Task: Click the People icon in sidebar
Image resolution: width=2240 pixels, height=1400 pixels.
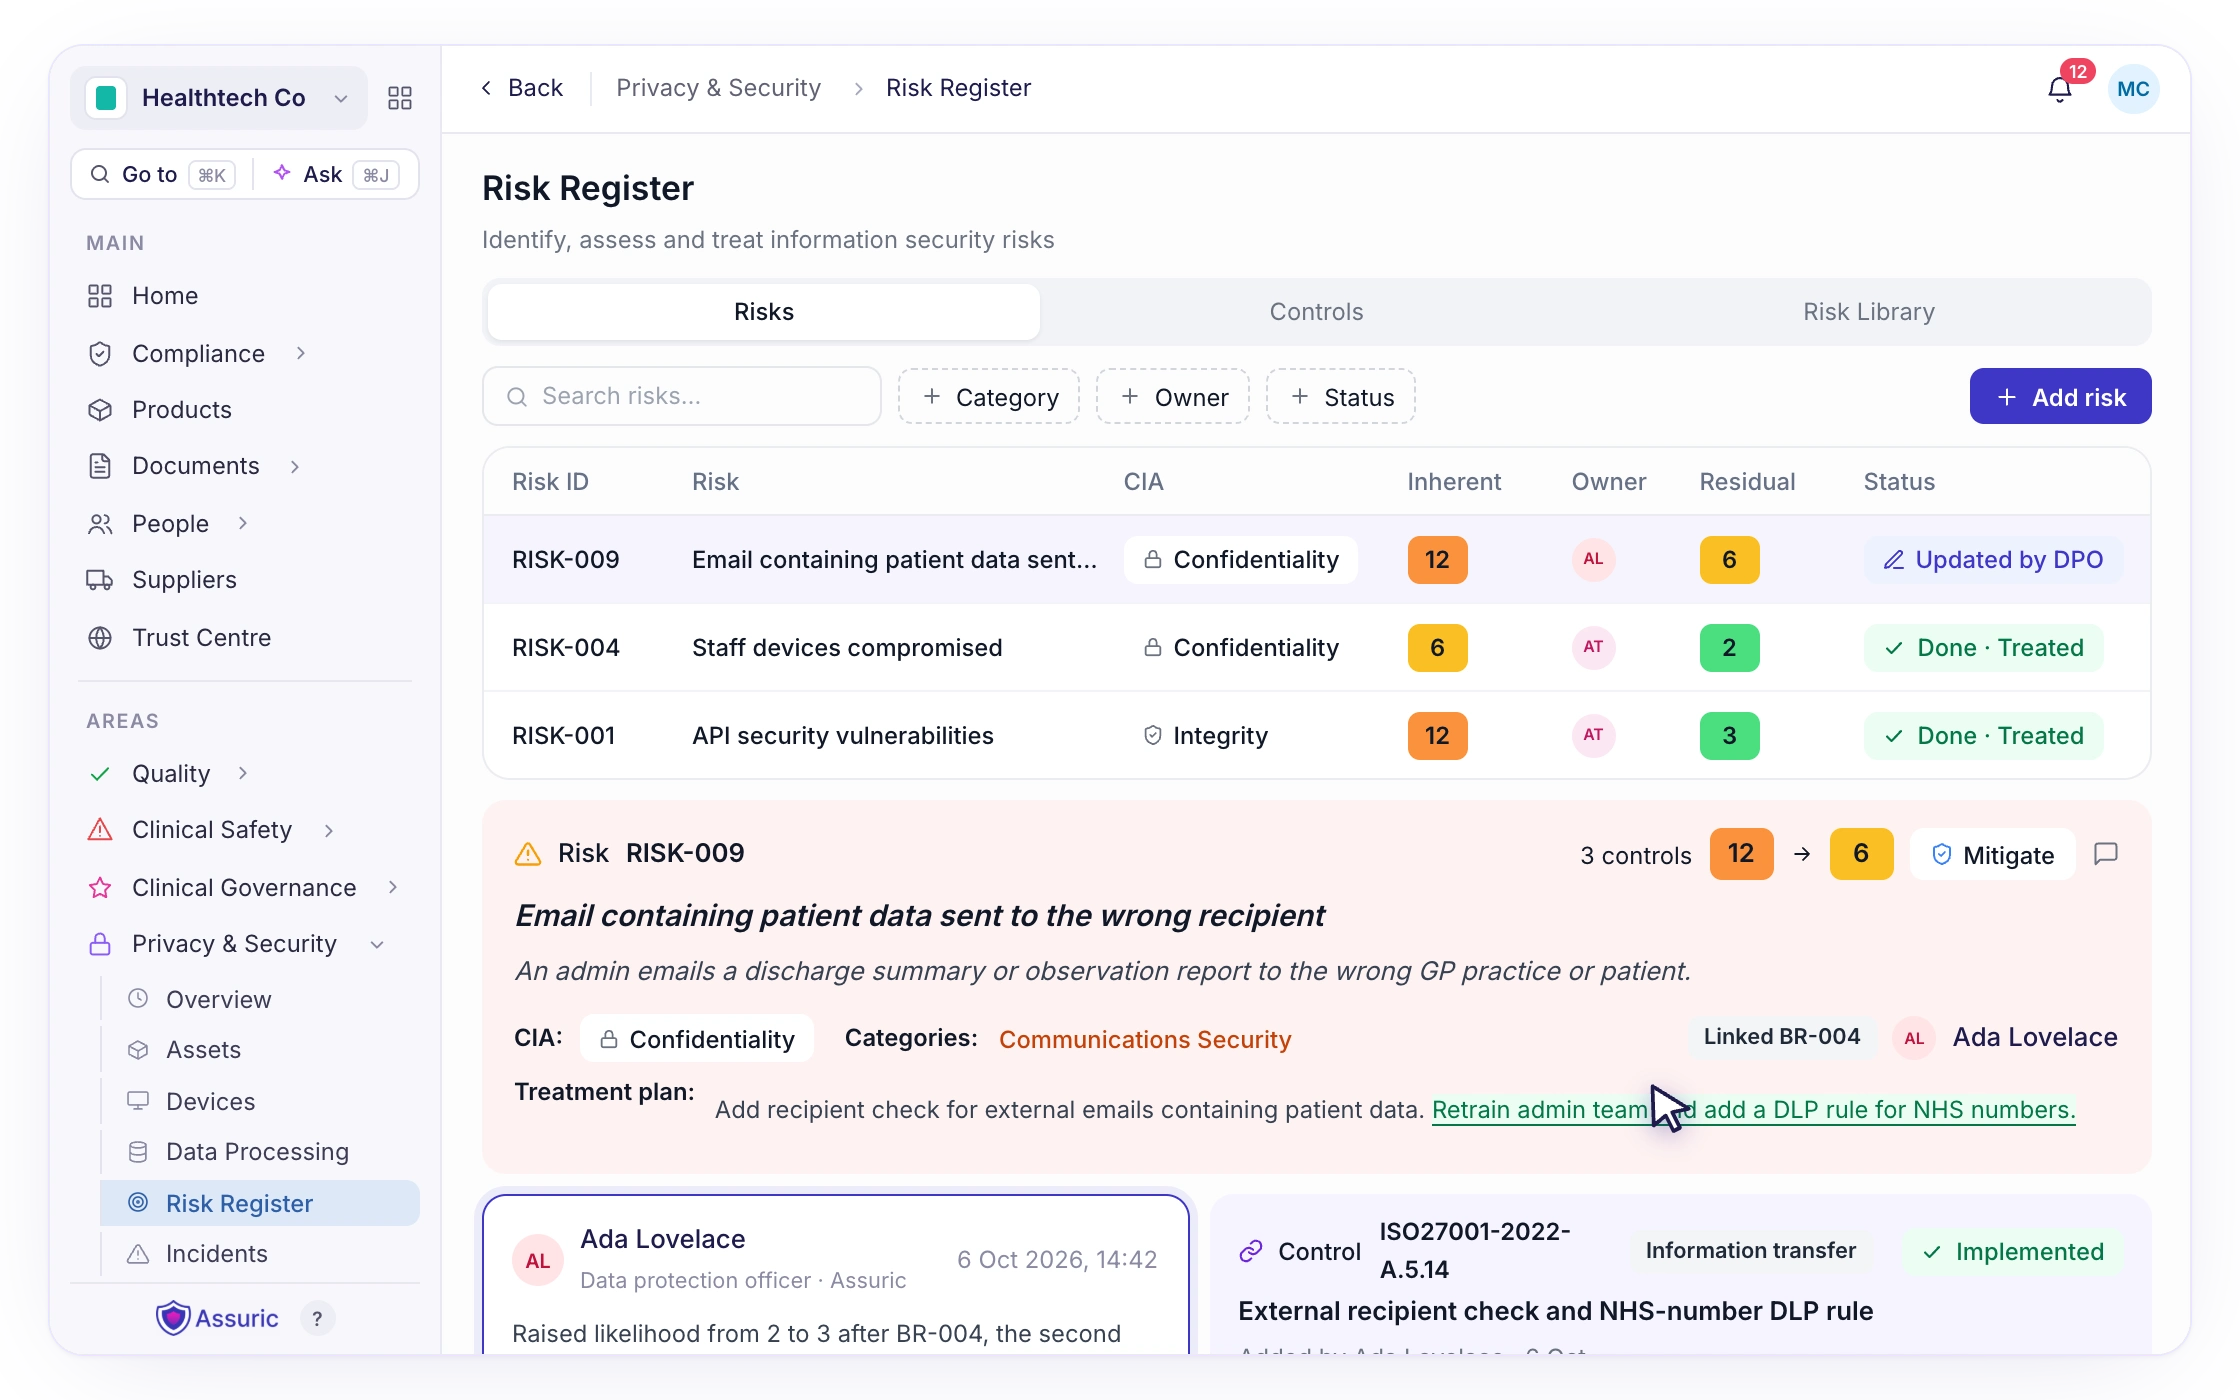Action: [100, 524]
